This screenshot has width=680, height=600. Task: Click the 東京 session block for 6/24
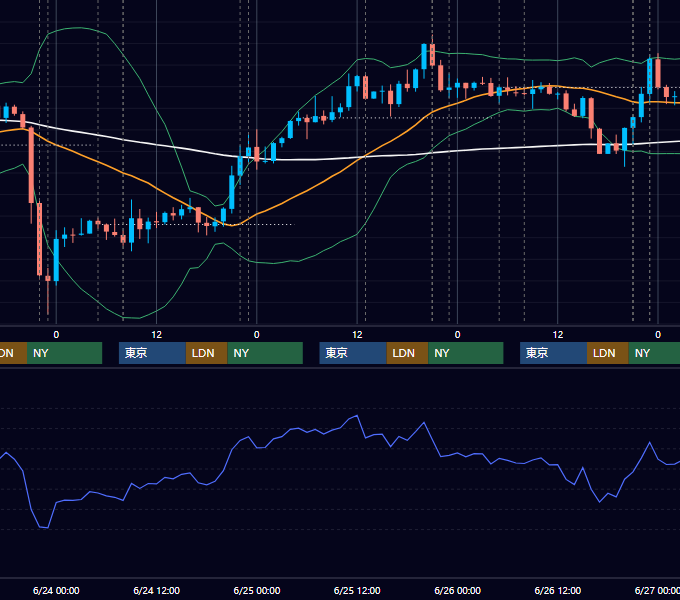[x=152, y=353]
